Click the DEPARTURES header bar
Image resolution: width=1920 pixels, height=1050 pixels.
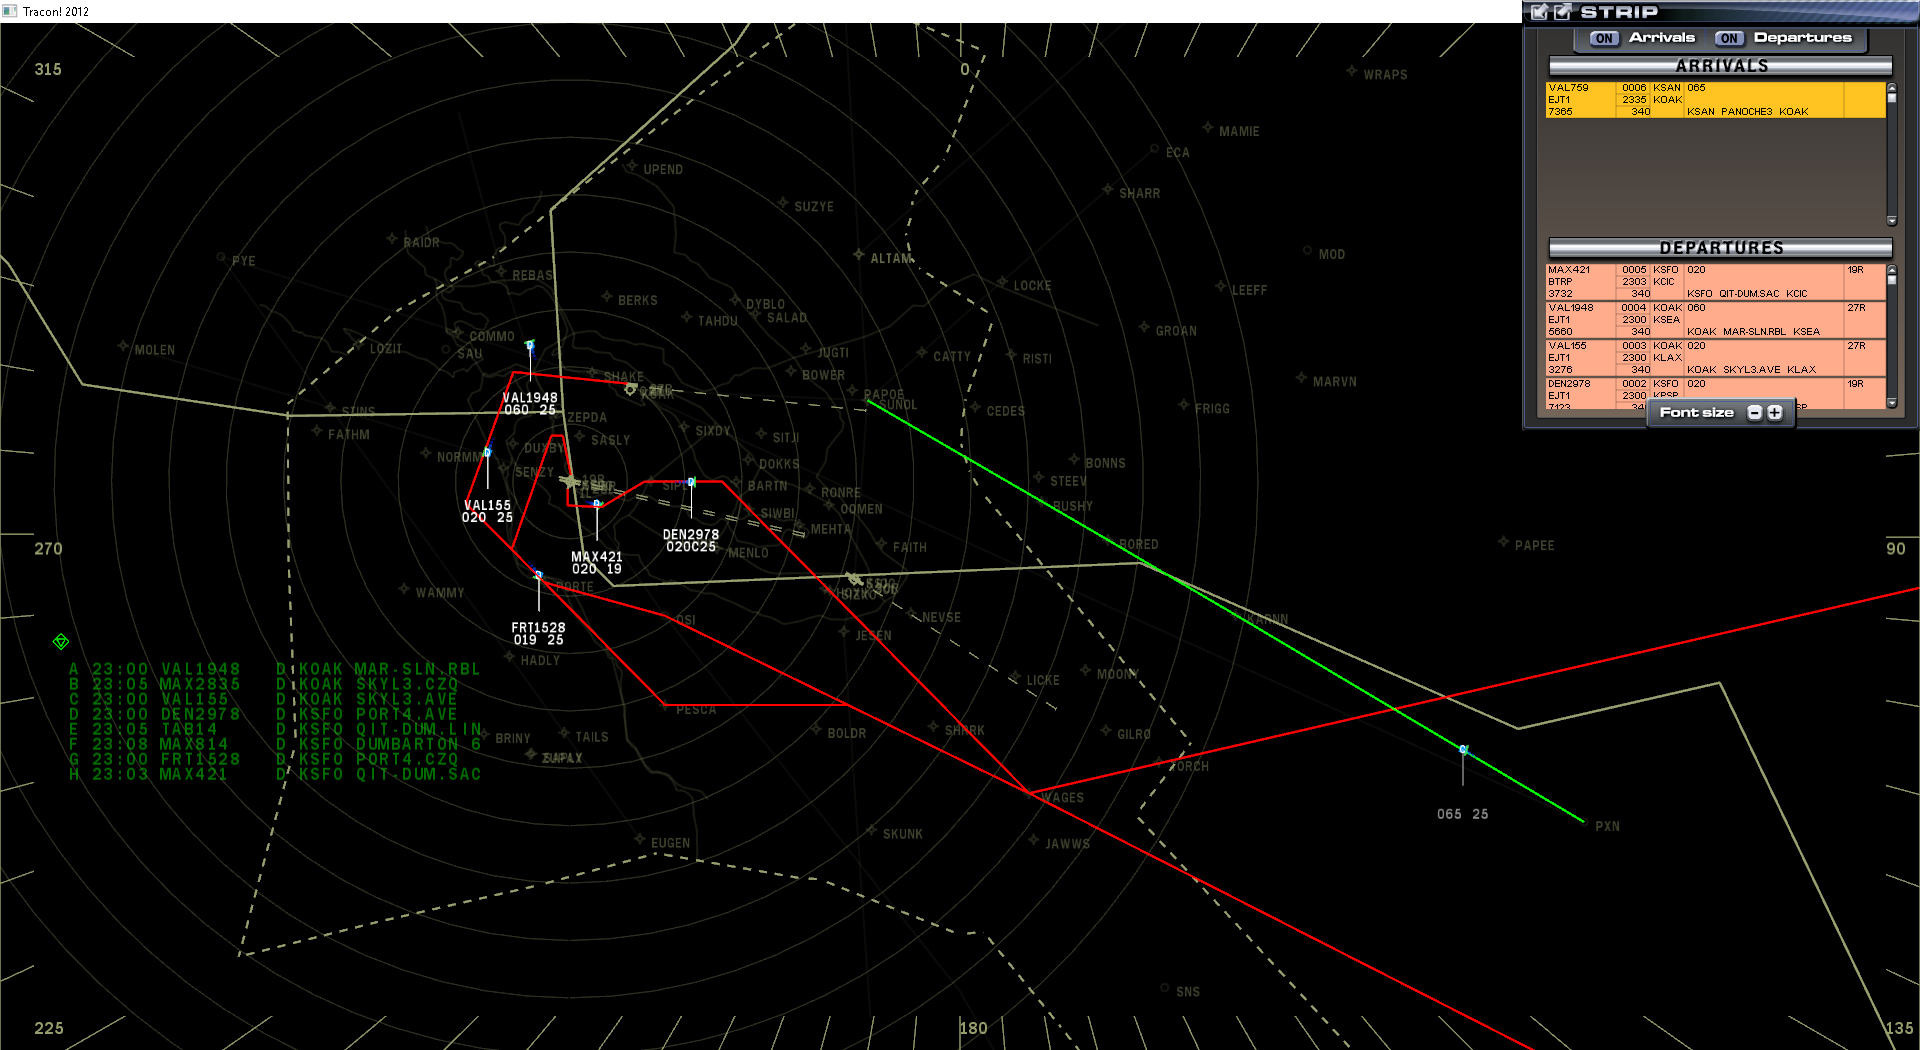coord(1718,248)
